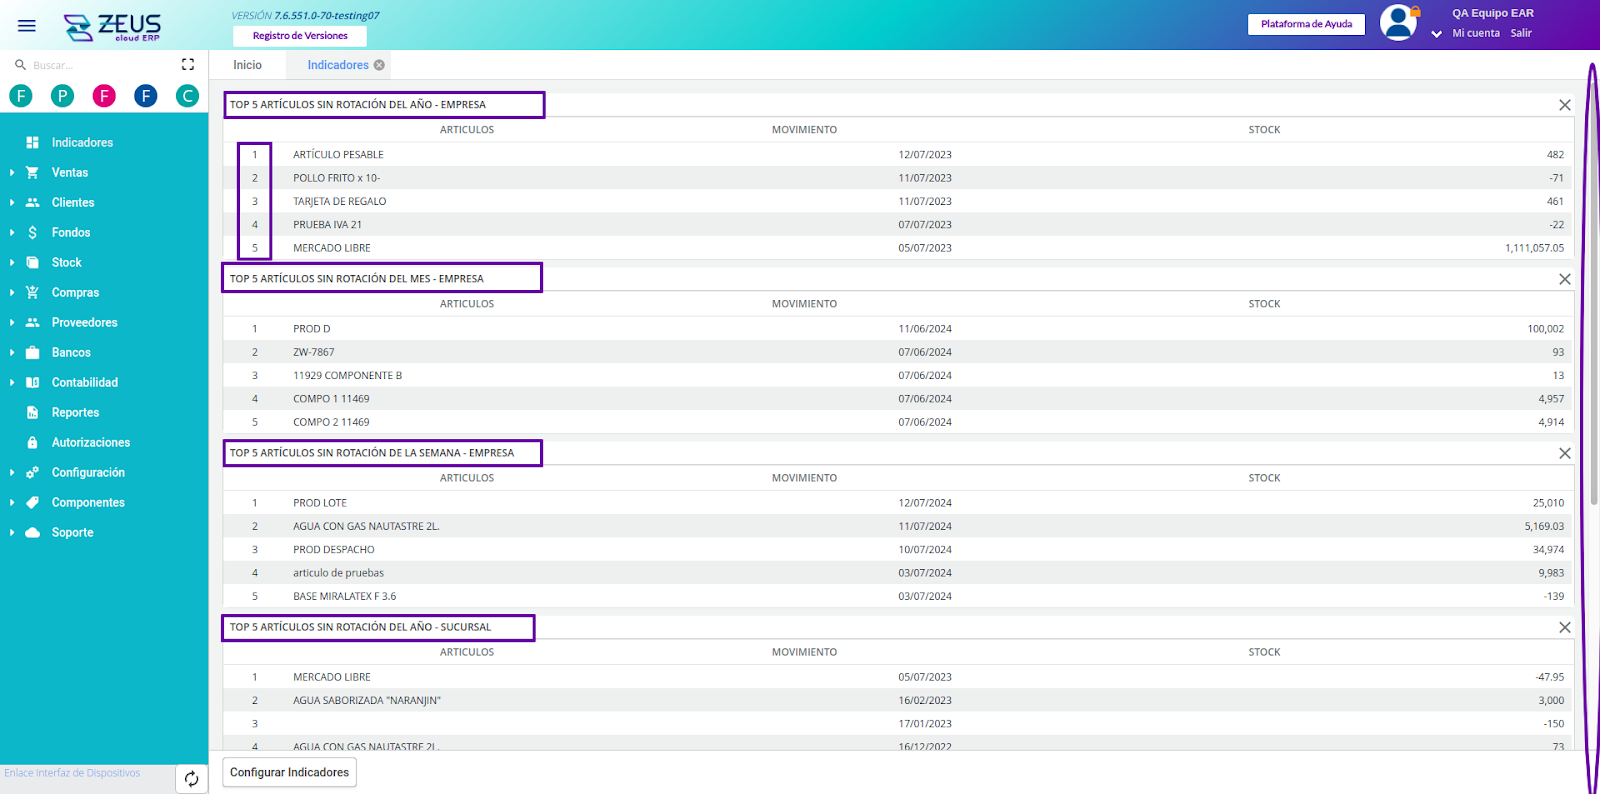The height and width of the screenshot is (794, 1600).
Task: Click the Reportes document icon
Action: click(32, 412)
